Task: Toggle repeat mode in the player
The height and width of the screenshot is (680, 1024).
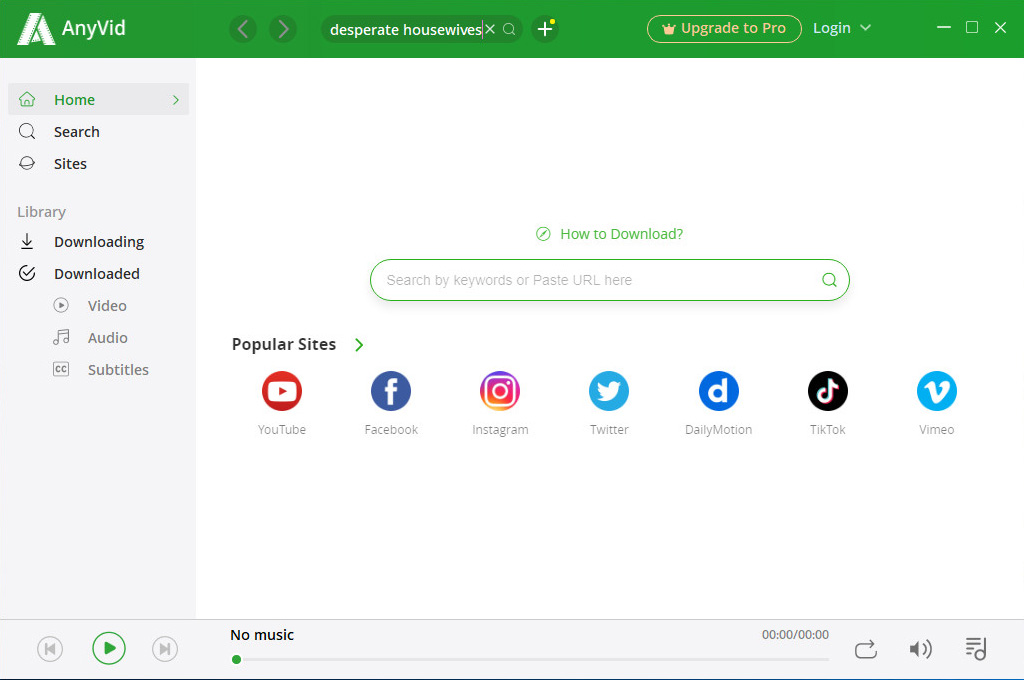Action: 866,649
